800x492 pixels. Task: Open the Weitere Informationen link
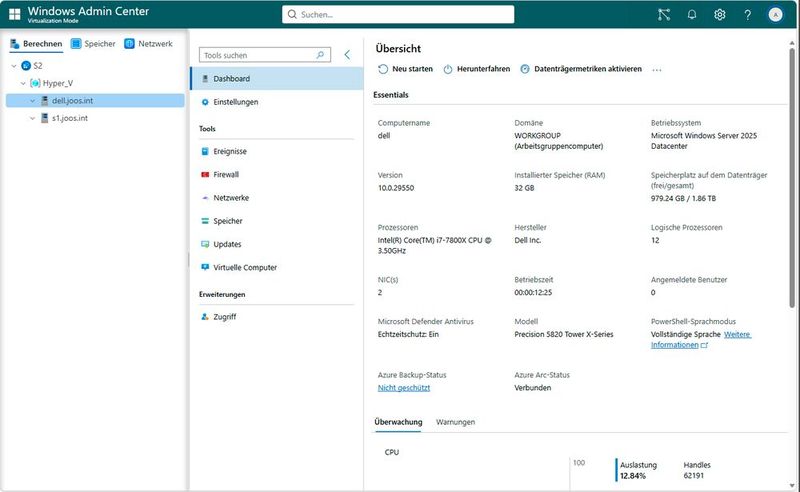click(x=701, y=339)
